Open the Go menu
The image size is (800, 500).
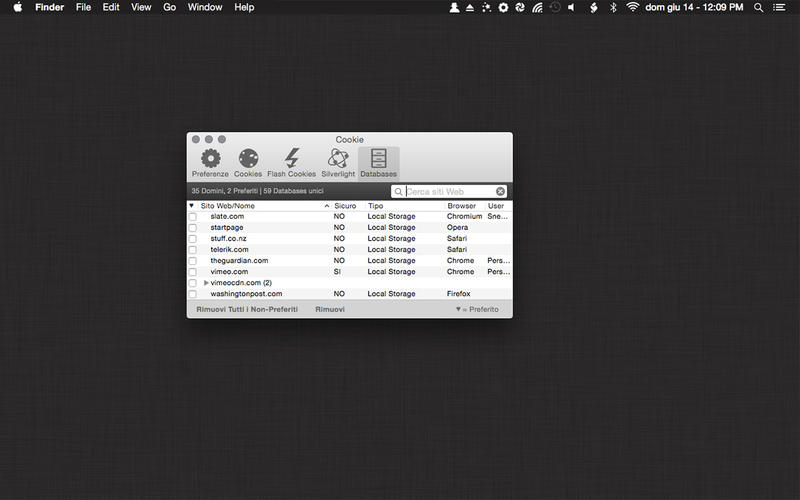(169, 7)
